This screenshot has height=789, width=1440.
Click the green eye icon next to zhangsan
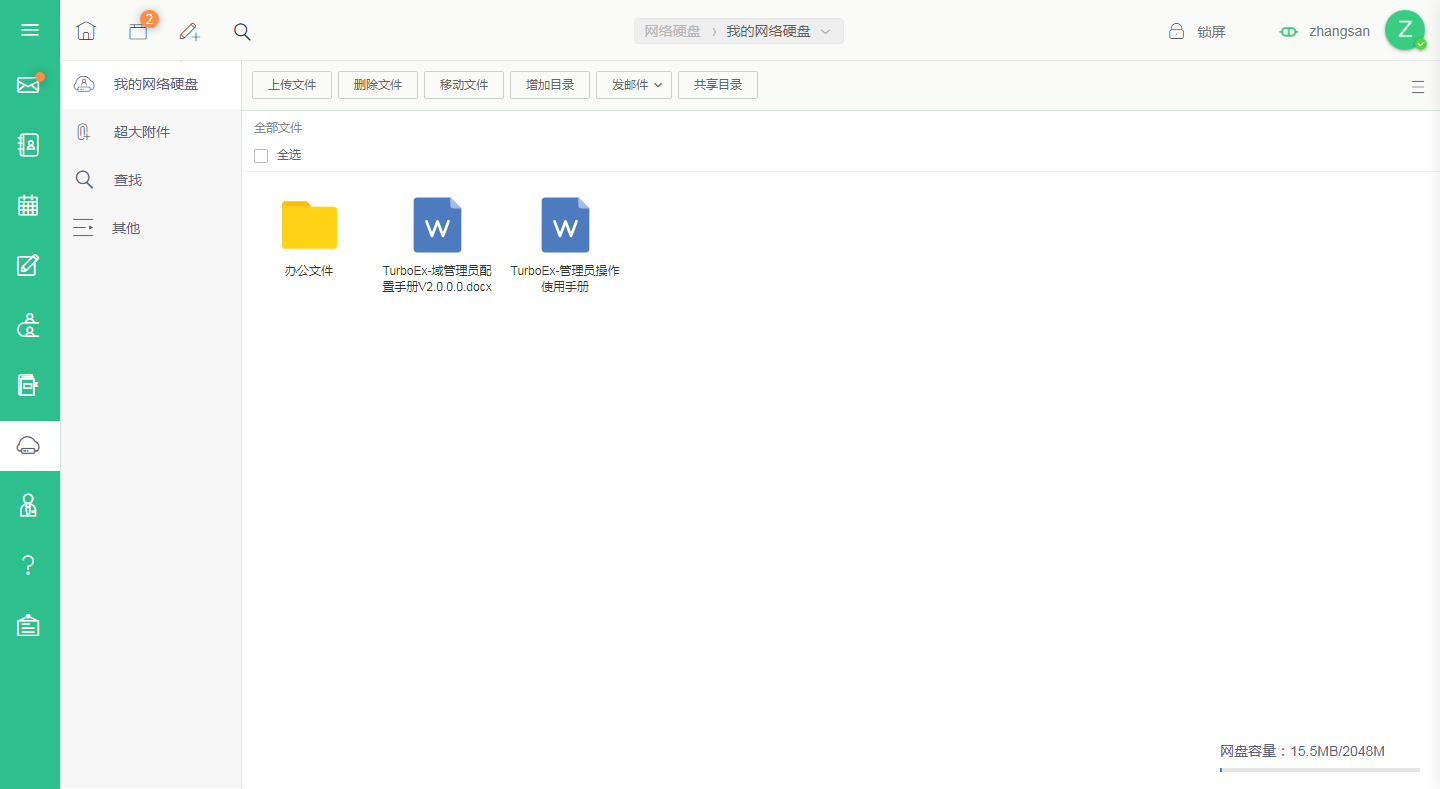pos(1289,32)
